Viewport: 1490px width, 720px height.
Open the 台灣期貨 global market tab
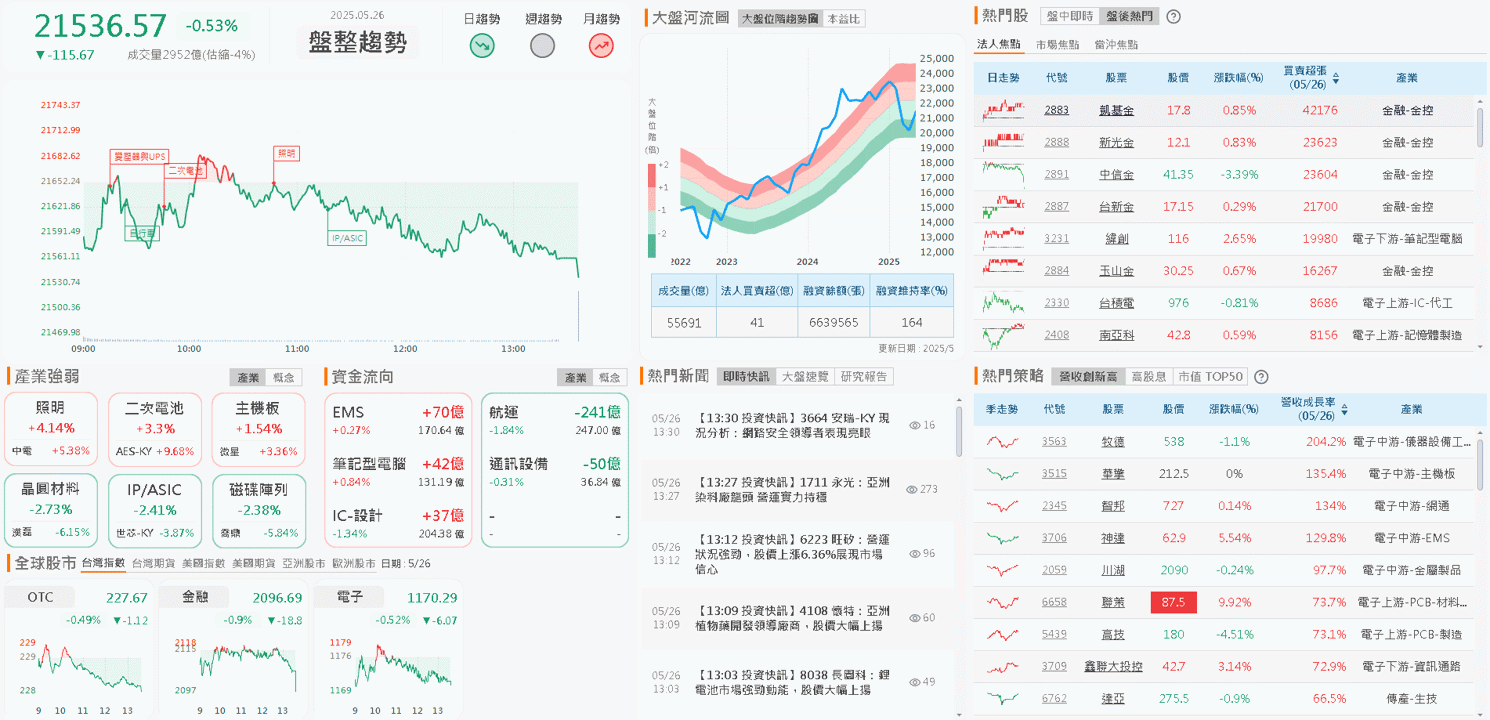(x=153, y=563)
